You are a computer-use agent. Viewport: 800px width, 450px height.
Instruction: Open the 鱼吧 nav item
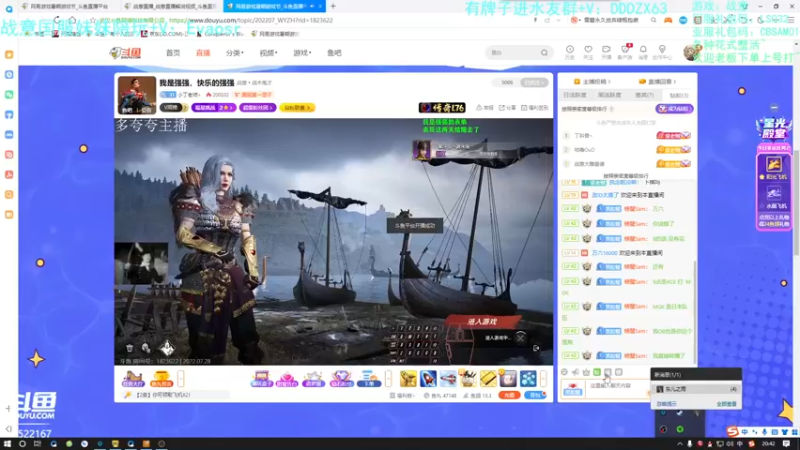334,53
